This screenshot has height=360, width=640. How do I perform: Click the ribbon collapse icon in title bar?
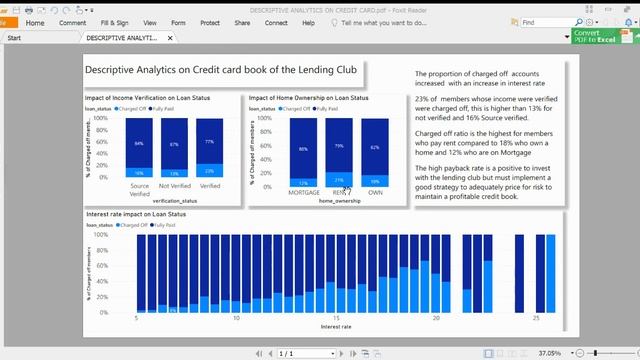608,9
